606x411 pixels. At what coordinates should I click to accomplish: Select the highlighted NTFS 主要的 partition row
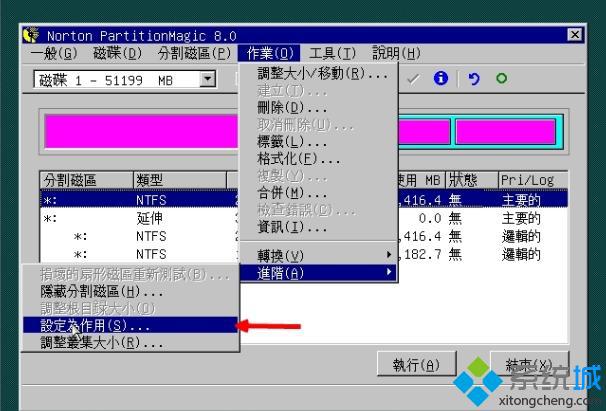[x=304, y=200]
